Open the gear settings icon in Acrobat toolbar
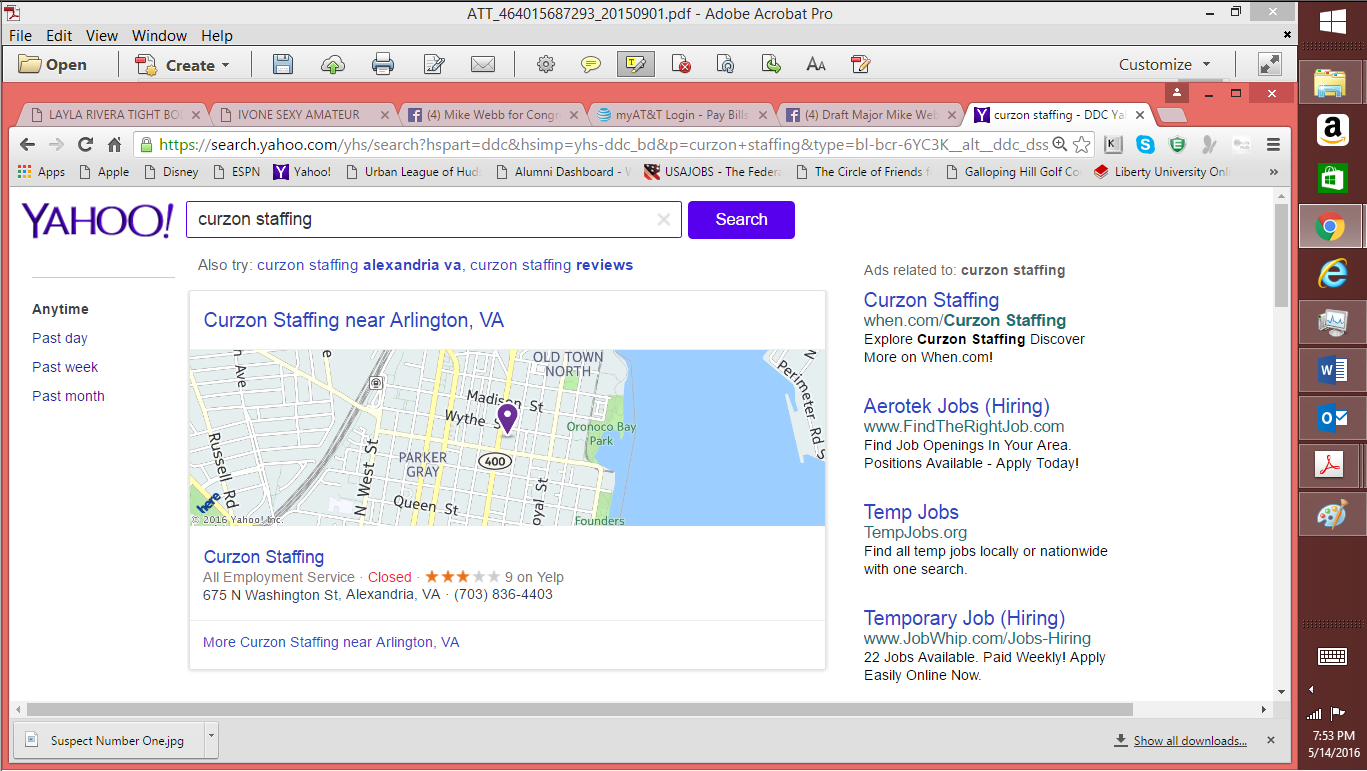 tap(546, 65)
